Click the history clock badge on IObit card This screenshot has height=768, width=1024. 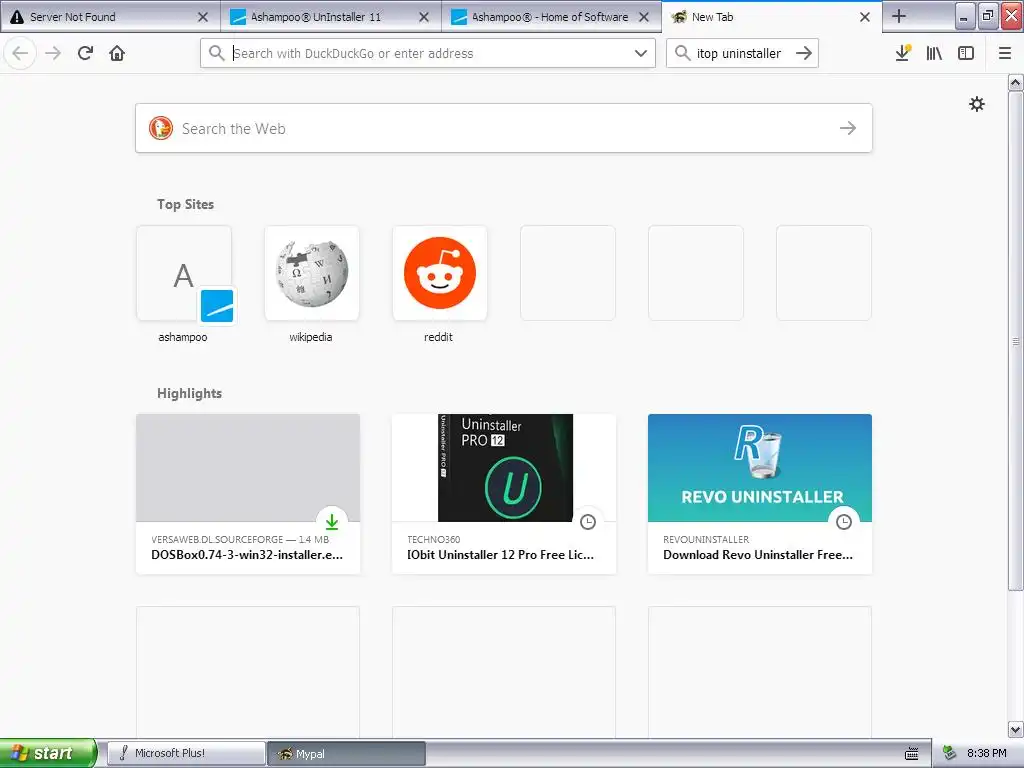point(588,521)
